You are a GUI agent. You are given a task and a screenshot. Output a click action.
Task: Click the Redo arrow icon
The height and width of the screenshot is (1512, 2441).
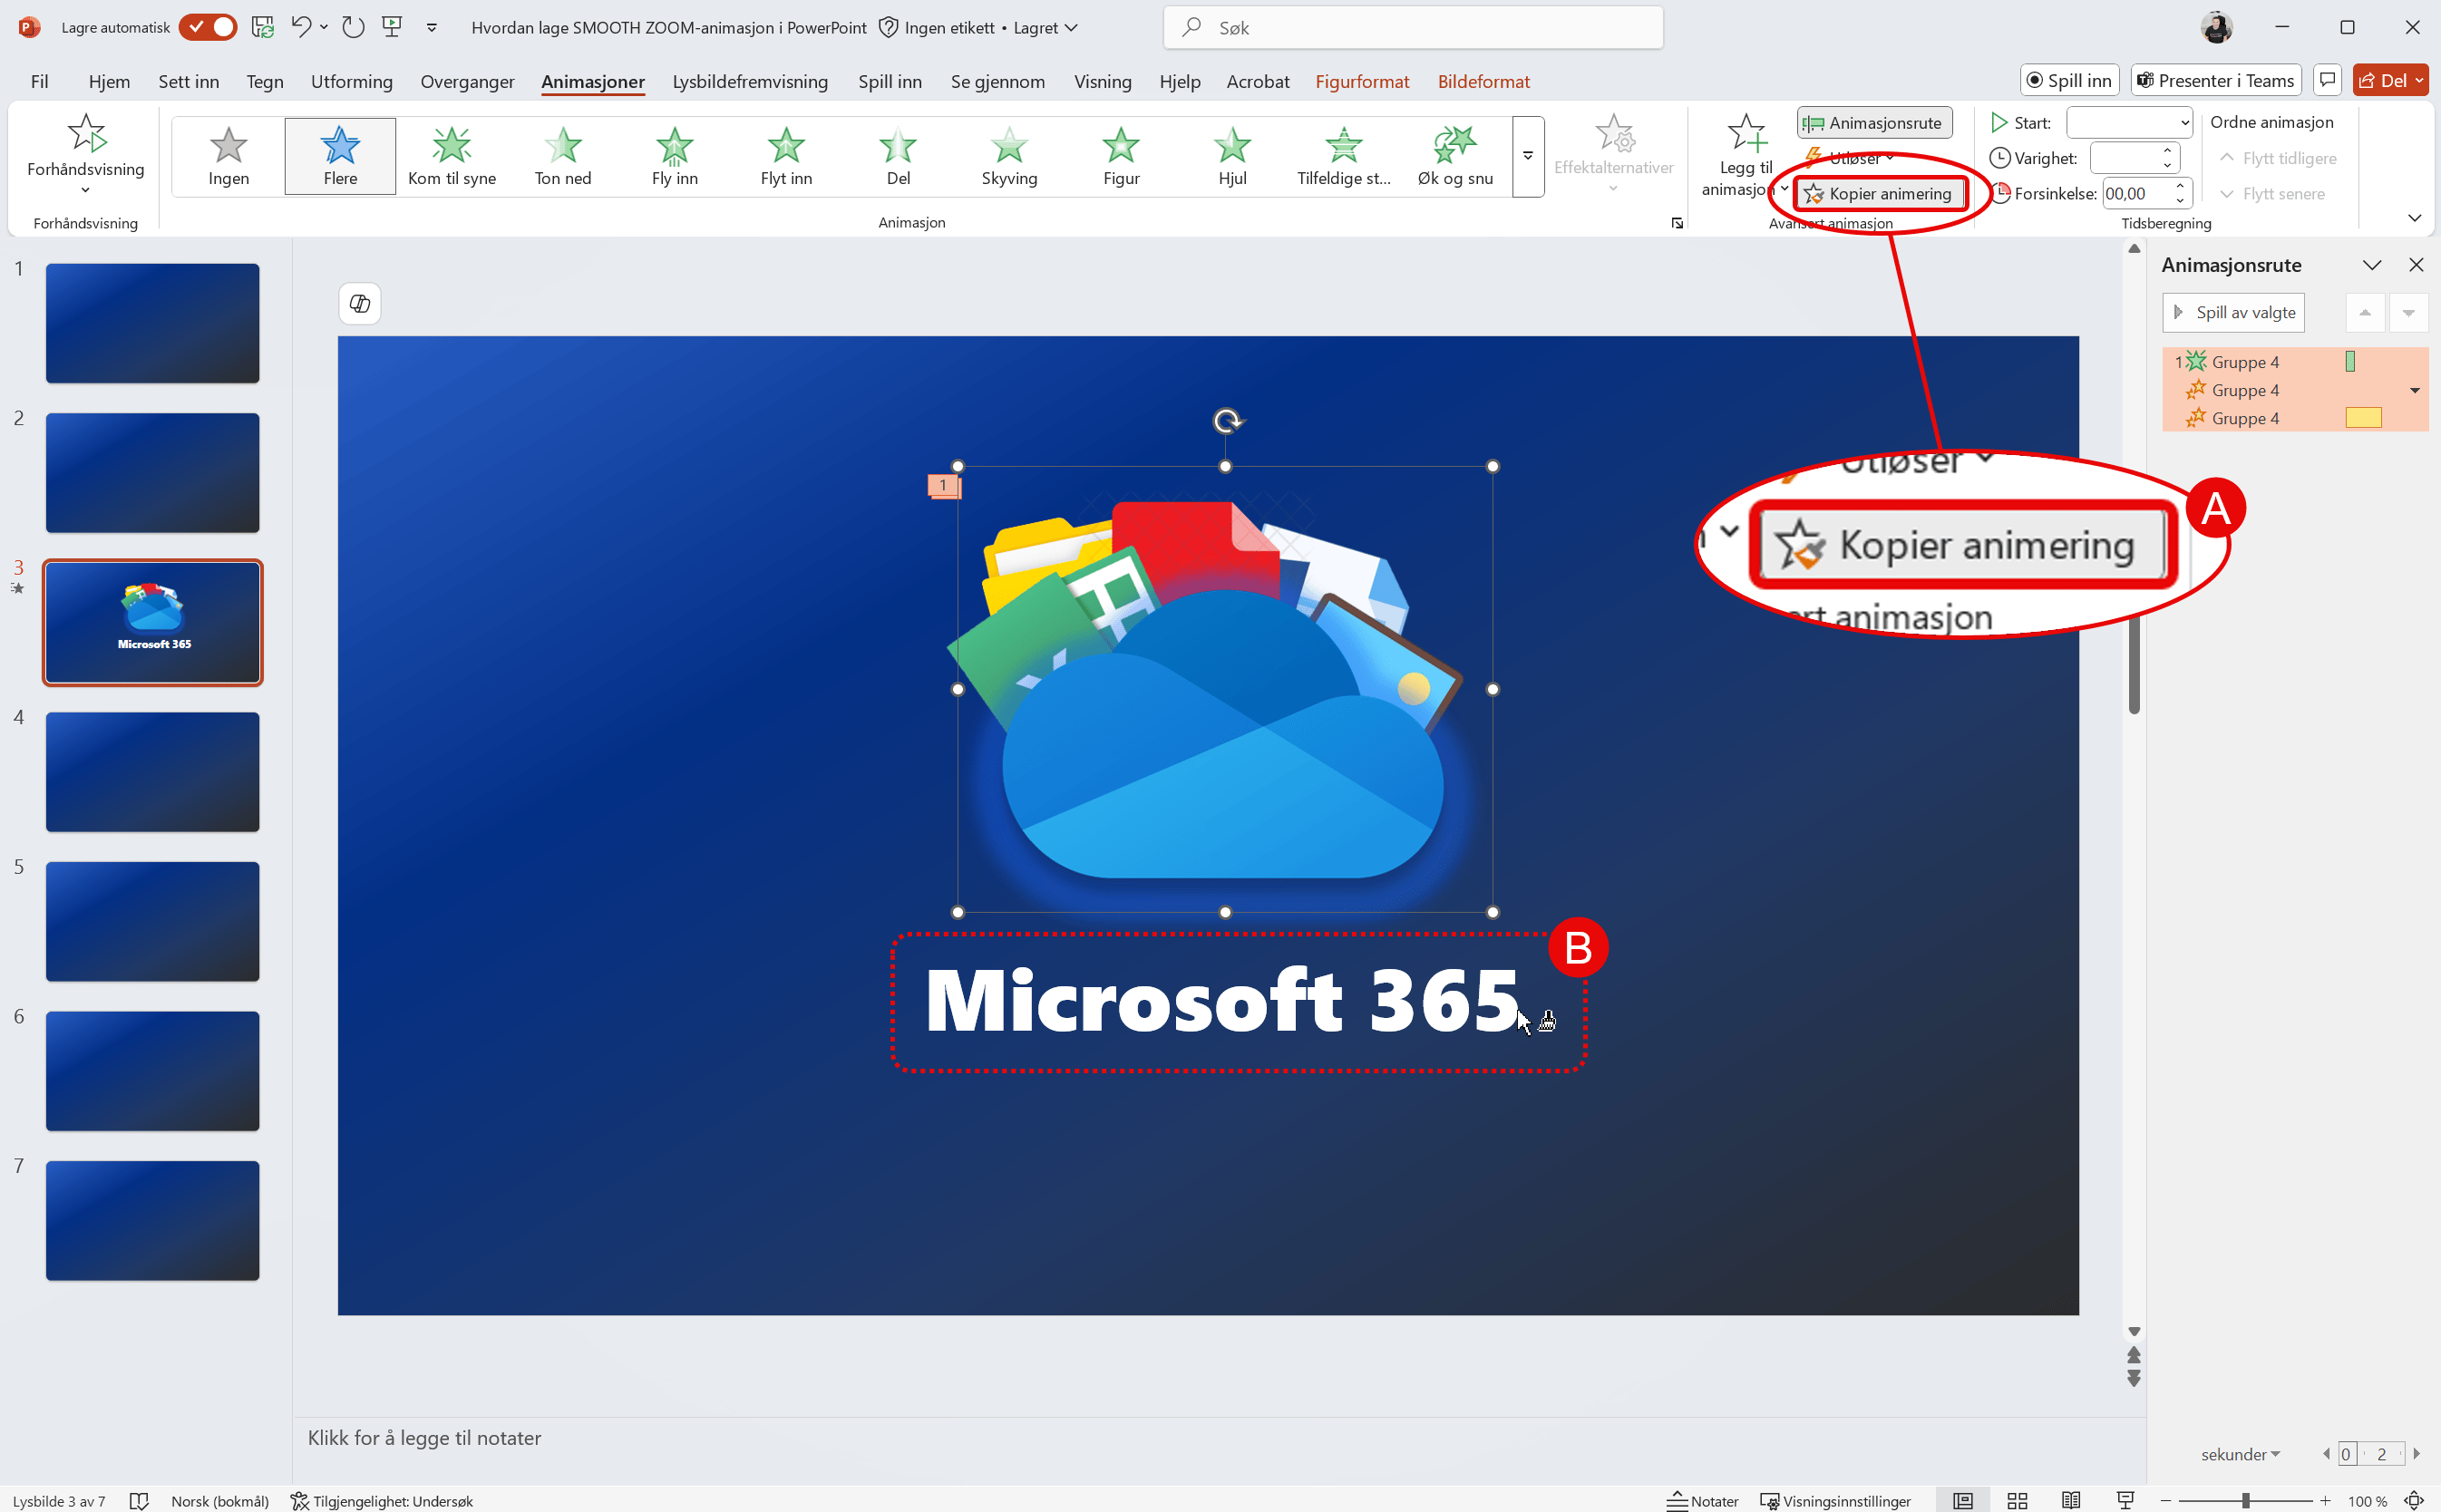(x=353, y=27)
